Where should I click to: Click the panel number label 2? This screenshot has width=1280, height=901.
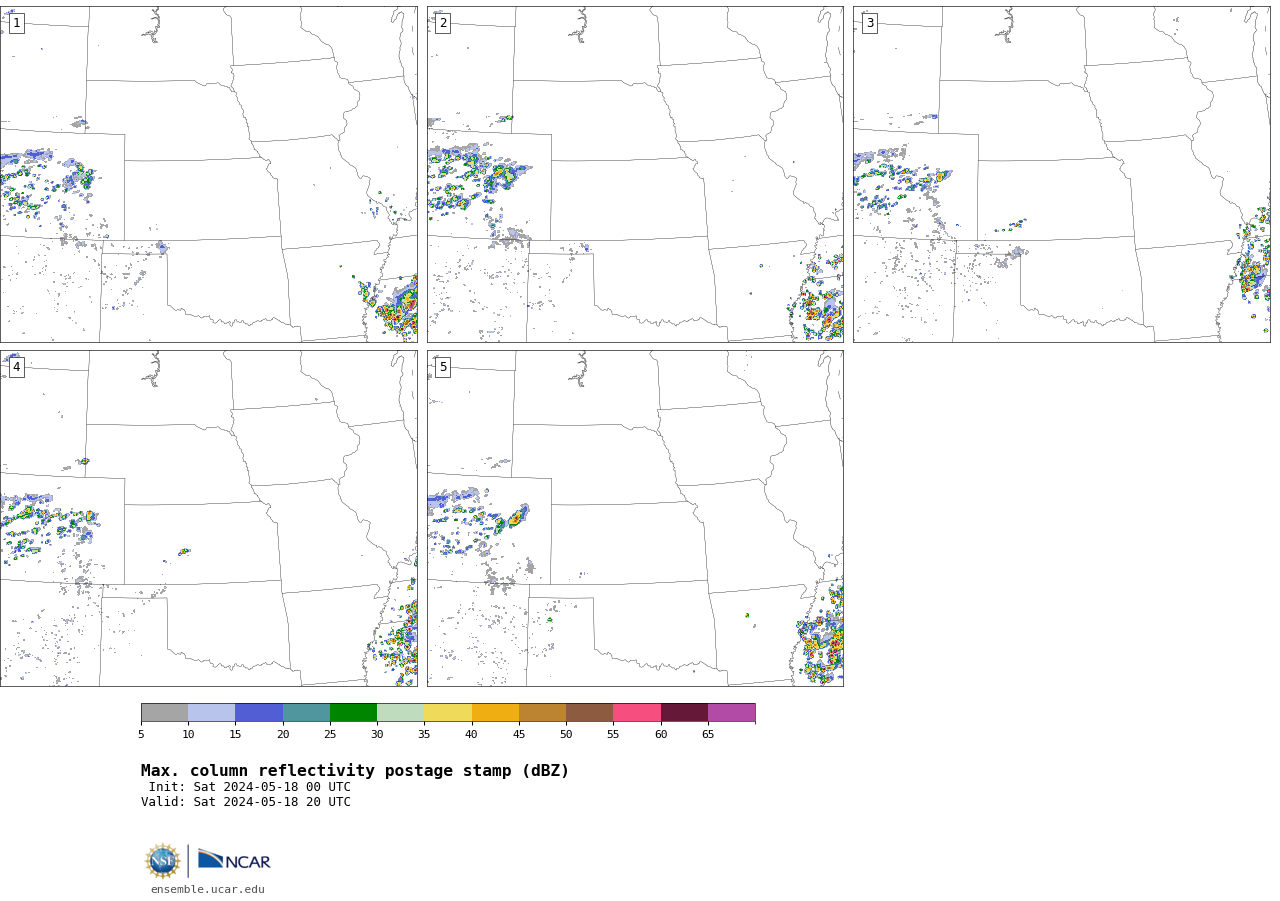click(443, 23)
